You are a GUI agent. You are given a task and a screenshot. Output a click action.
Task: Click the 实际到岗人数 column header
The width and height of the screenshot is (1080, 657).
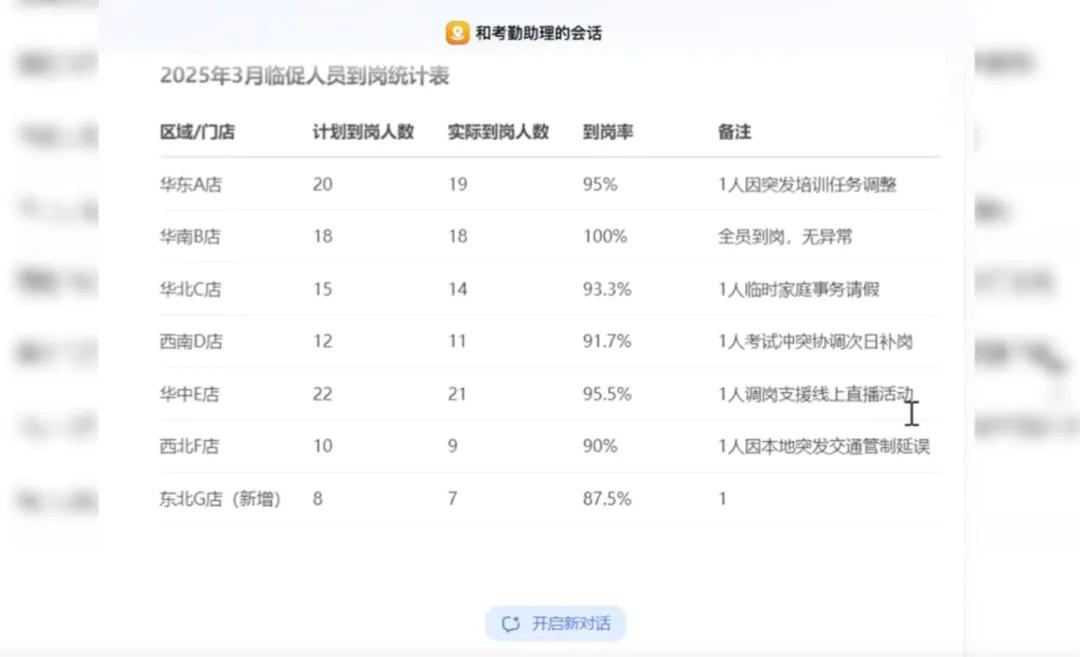[498, 132]
